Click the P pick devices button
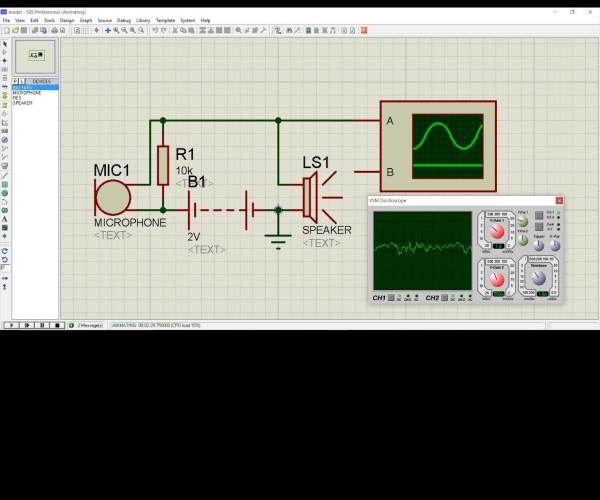The width and height of the screenshot is (600, 500). point(15,81)
